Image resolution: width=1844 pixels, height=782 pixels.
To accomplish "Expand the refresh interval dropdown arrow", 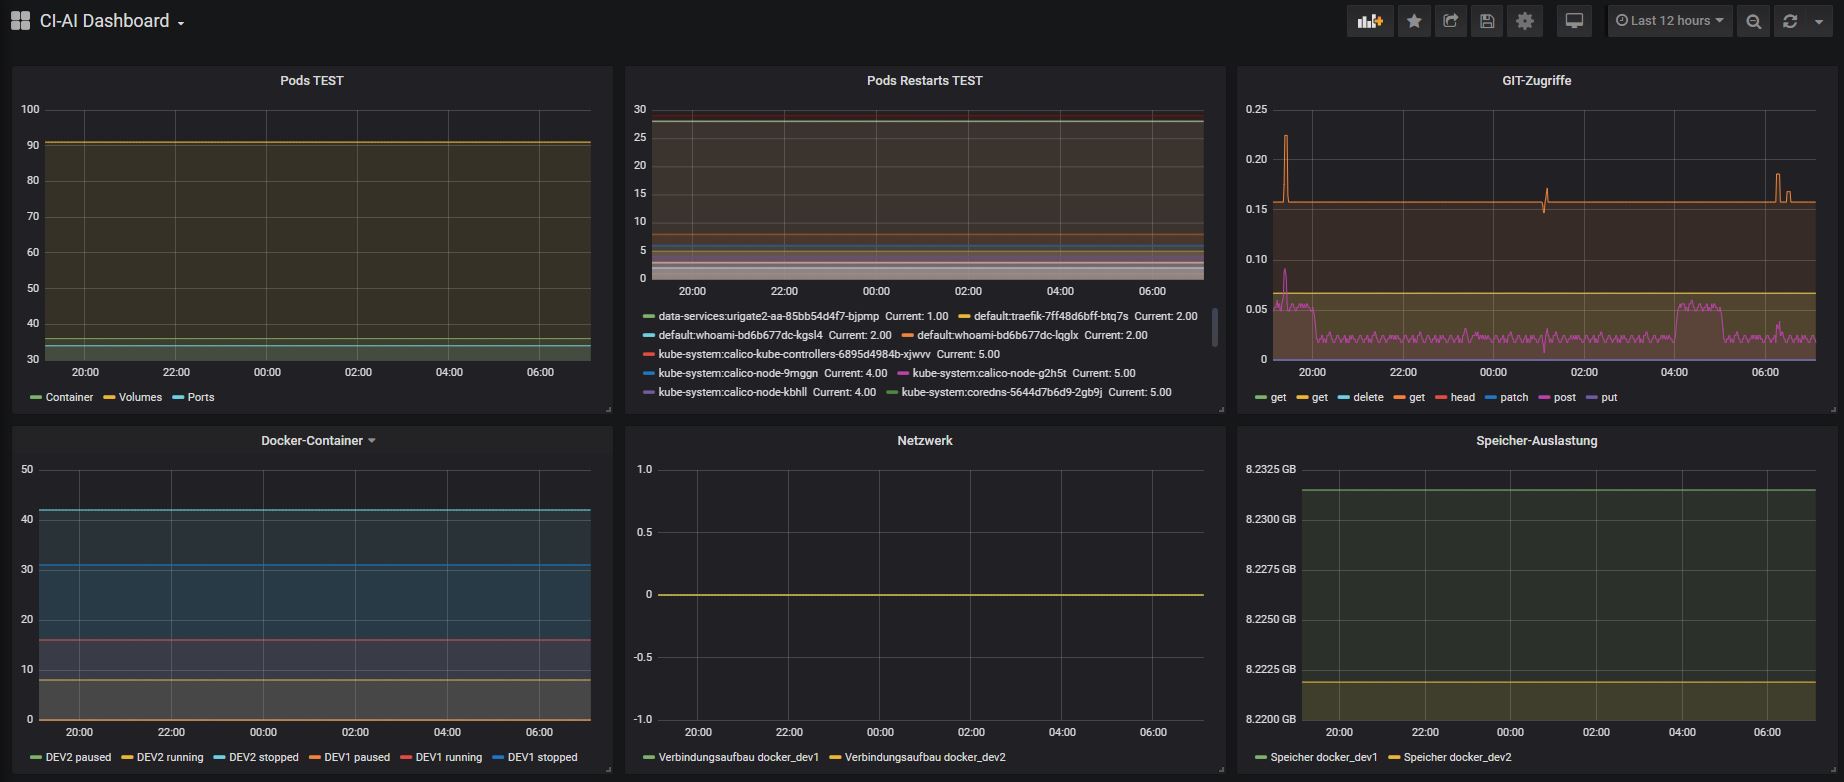I will click(x=1818, y=21).
